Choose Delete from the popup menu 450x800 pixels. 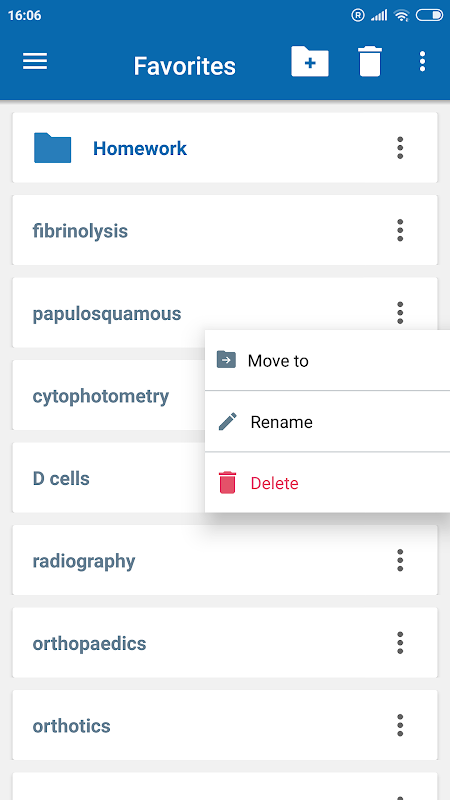pyautogui.click(x=327, y=483)
